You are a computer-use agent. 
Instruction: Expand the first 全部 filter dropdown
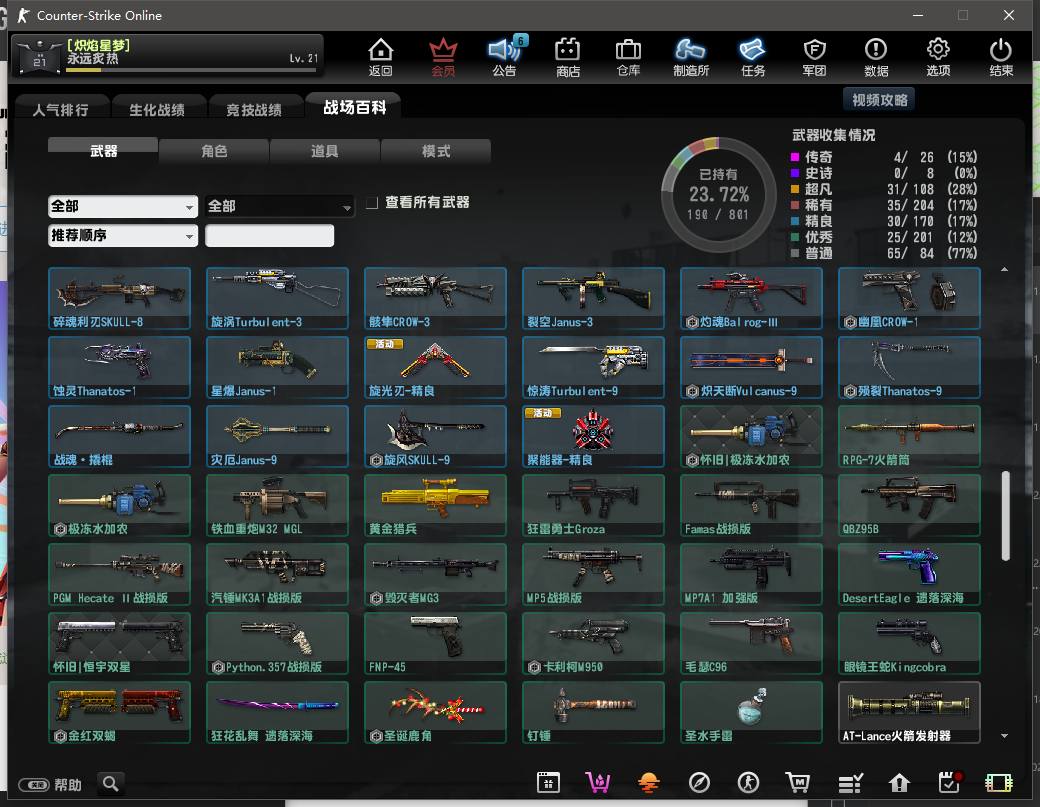(x=122, y=206)
